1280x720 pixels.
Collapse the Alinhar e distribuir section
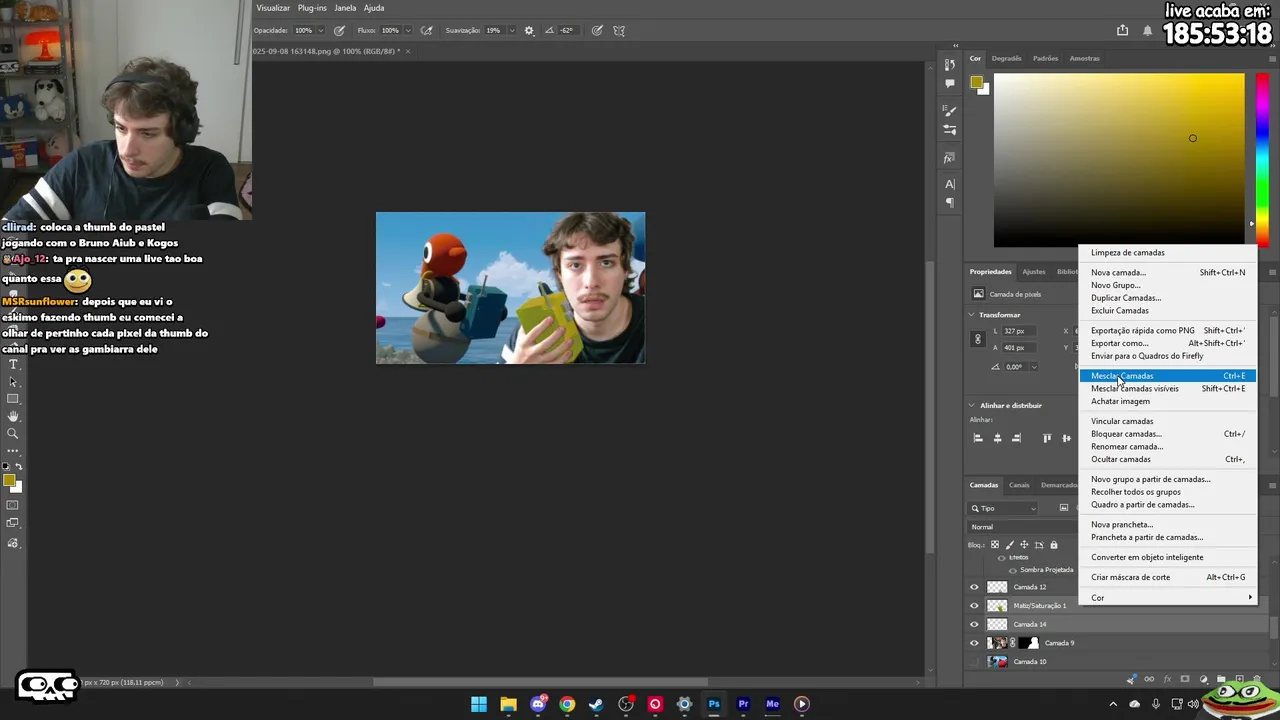click(971, 405)
